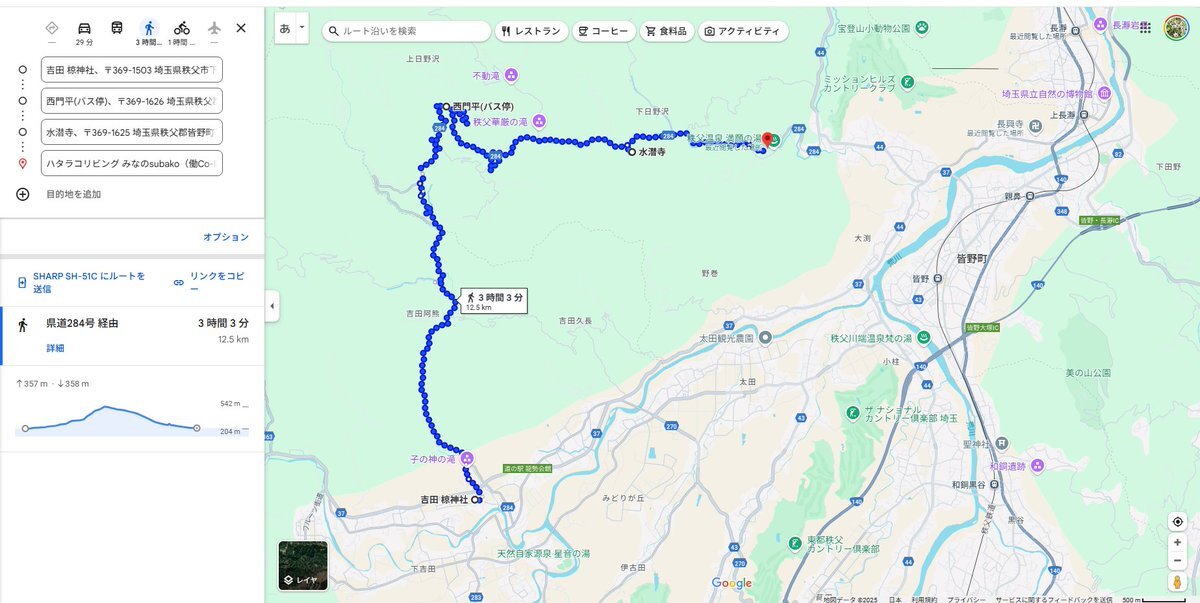The width and height of the screenshot is (1200, 603).
Task: Open the Google apps grid
Action: [1145, 28]
